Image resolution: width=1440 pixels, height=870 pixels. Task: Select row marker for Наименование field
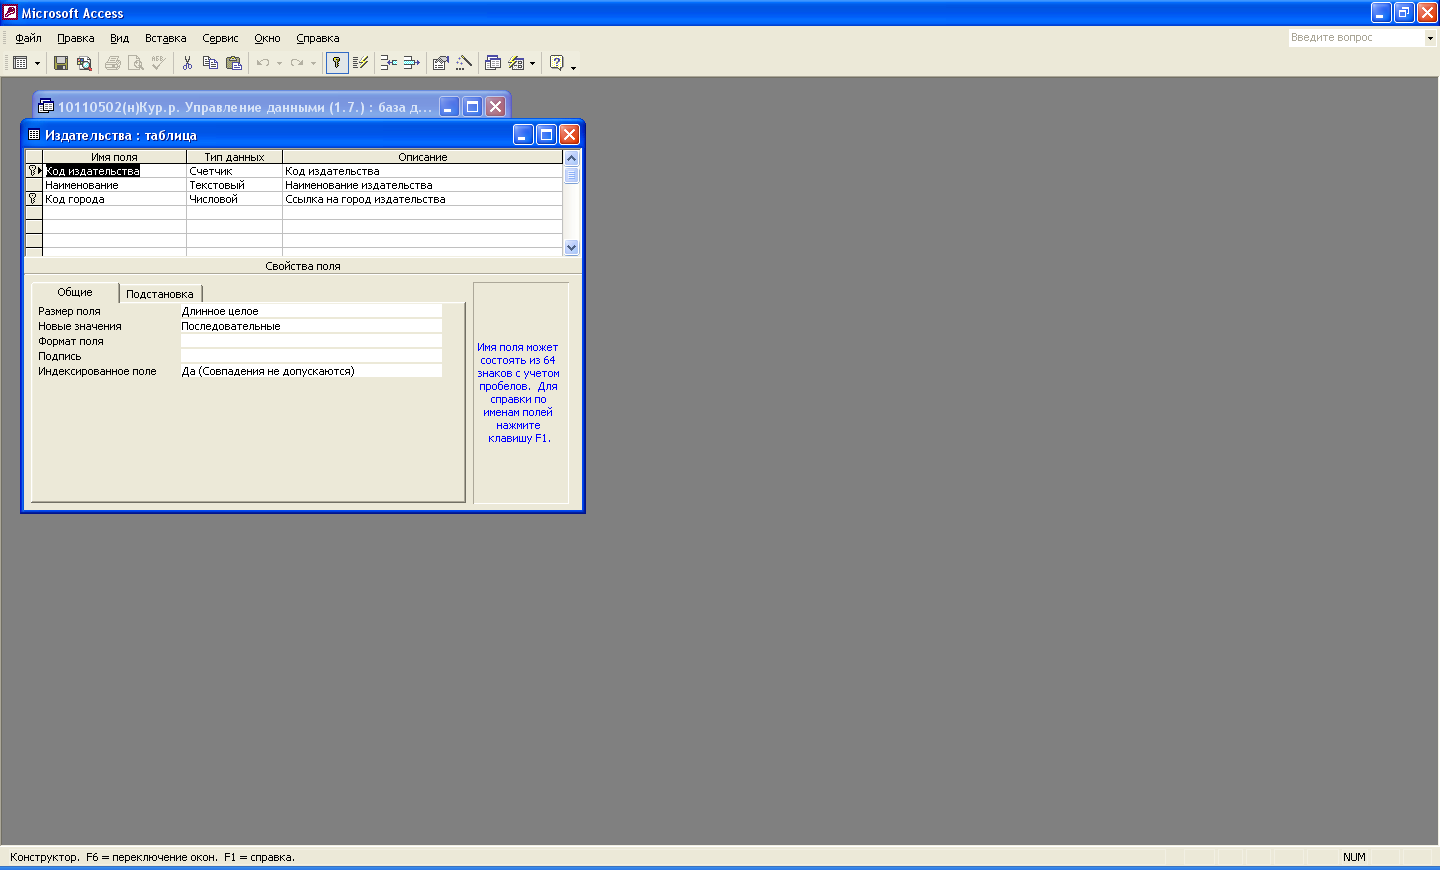(33, 185)
